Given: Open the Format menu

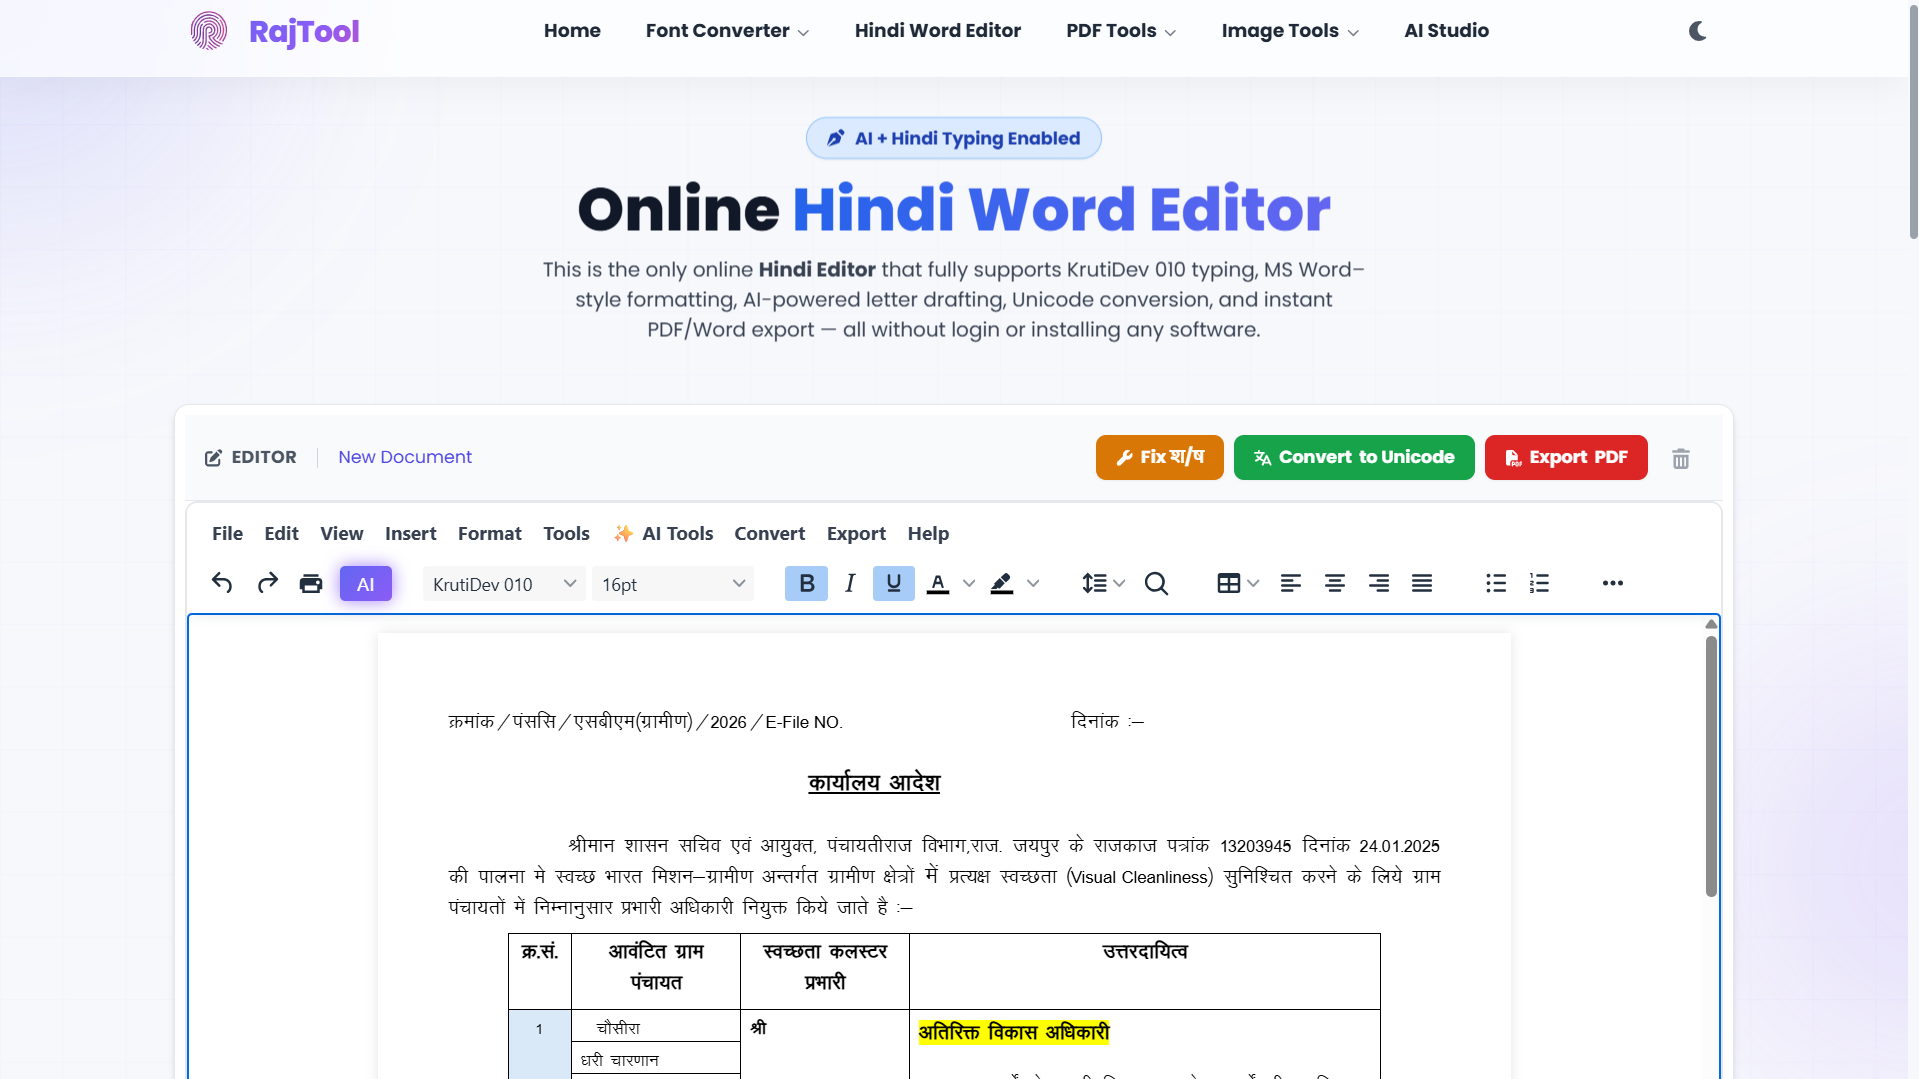Looking at the screenshot, I should tap(490, 534).
